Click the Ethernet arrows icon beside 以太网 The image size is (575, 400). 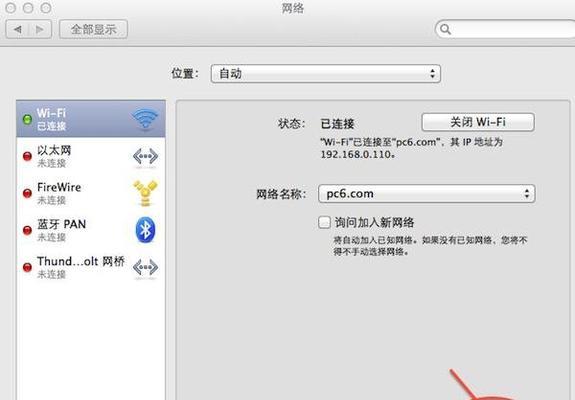[146, 157]
